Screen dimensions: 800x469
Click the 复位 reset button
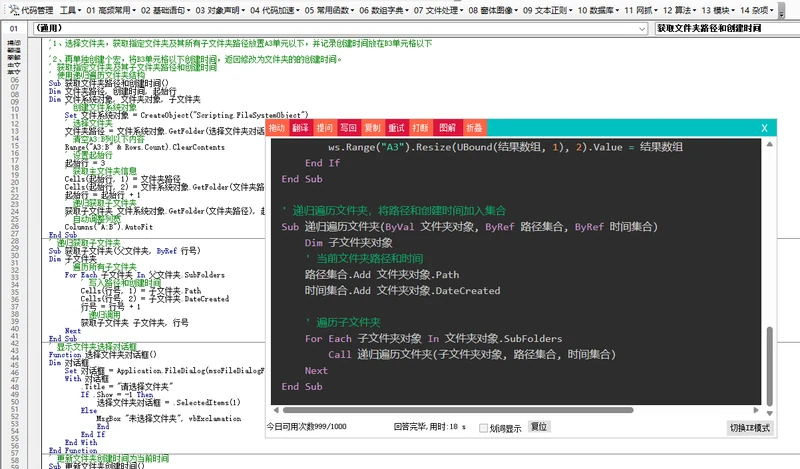539,427
